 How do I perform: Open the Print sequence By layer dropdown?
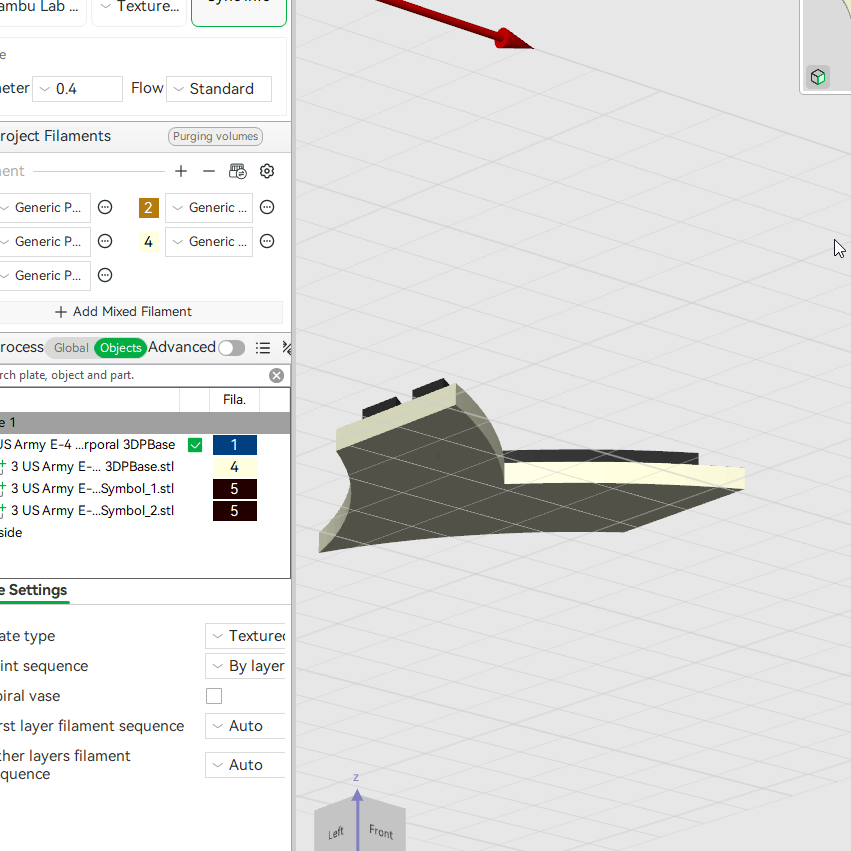tap(245, 666)
